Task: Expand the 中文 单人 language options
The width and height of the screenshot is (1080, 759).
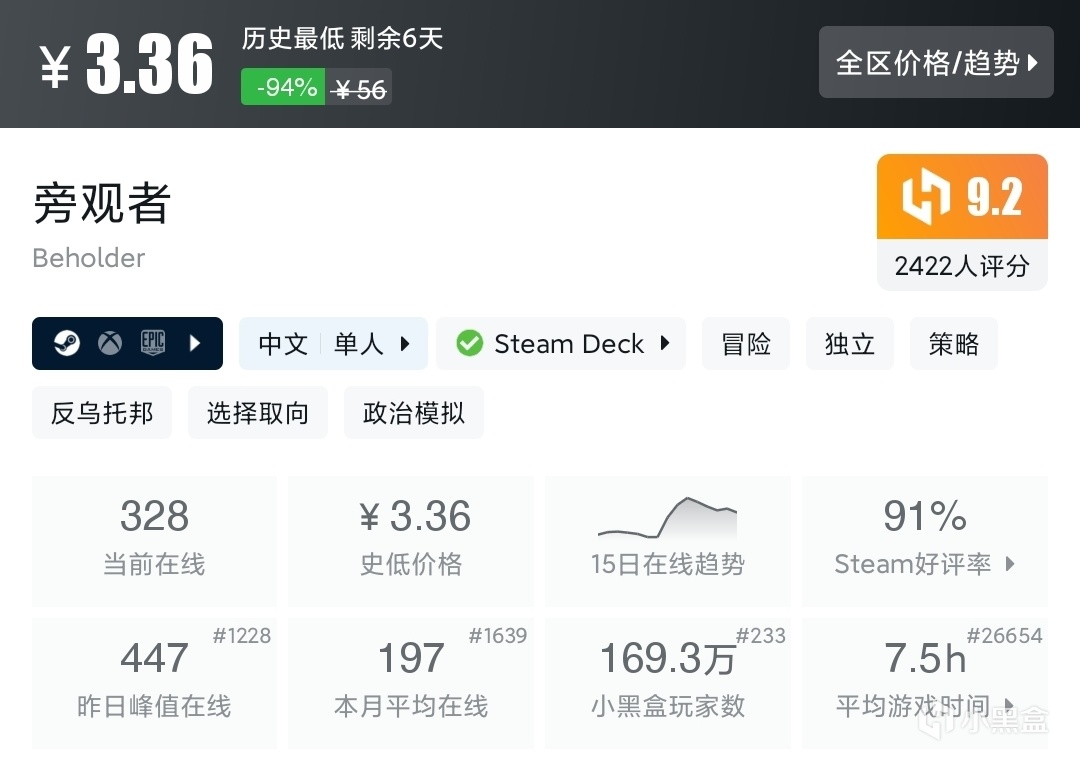Action: tap(333, 344)
